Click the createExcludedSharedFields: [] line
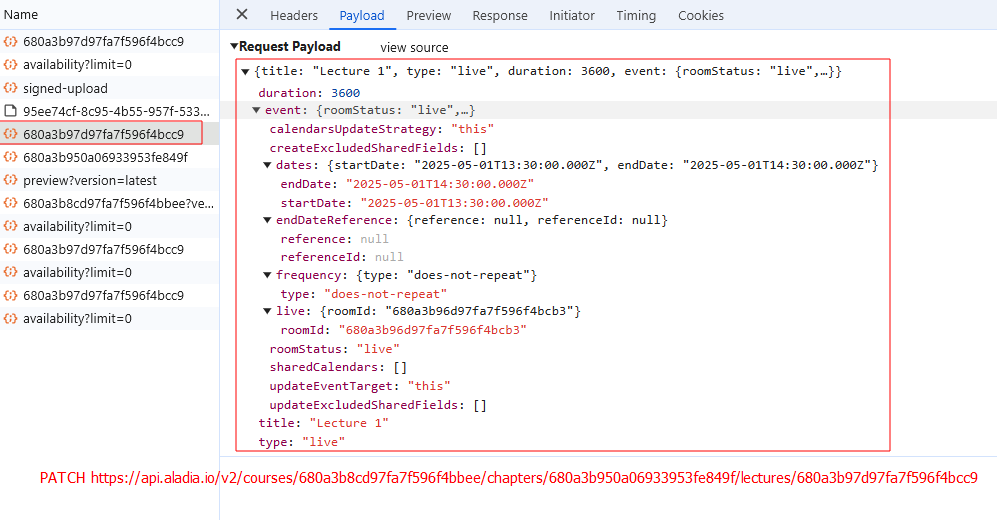Image resolution: width=997 pixels, height=520 pixels. coord(378,148)
